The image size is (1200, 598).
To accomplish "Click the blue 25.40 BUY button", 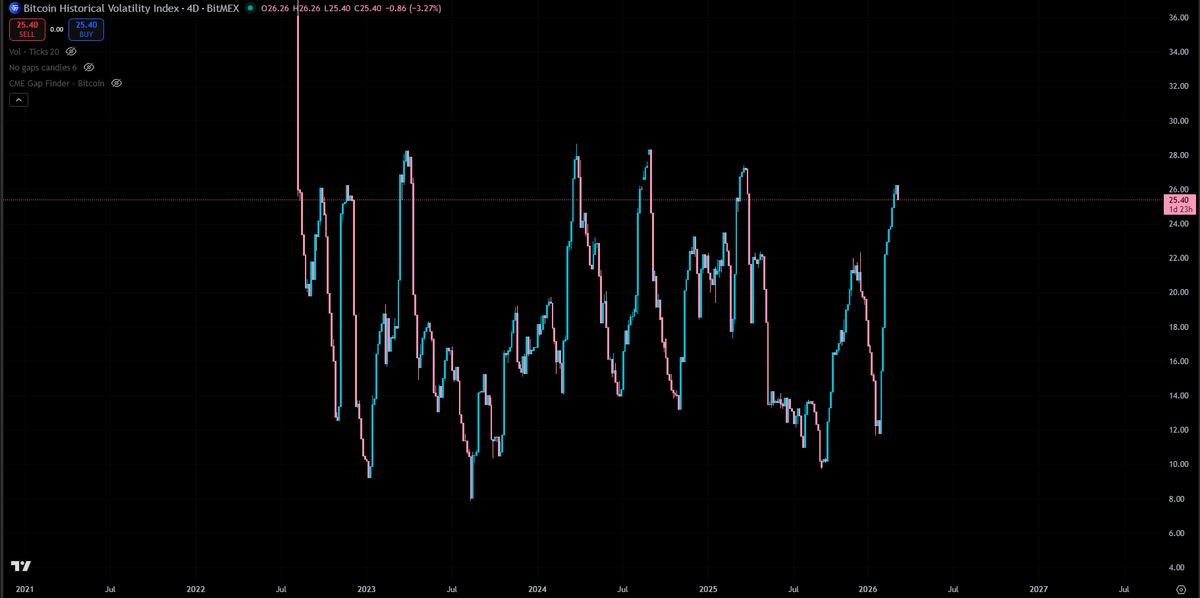I will (87, 28).
